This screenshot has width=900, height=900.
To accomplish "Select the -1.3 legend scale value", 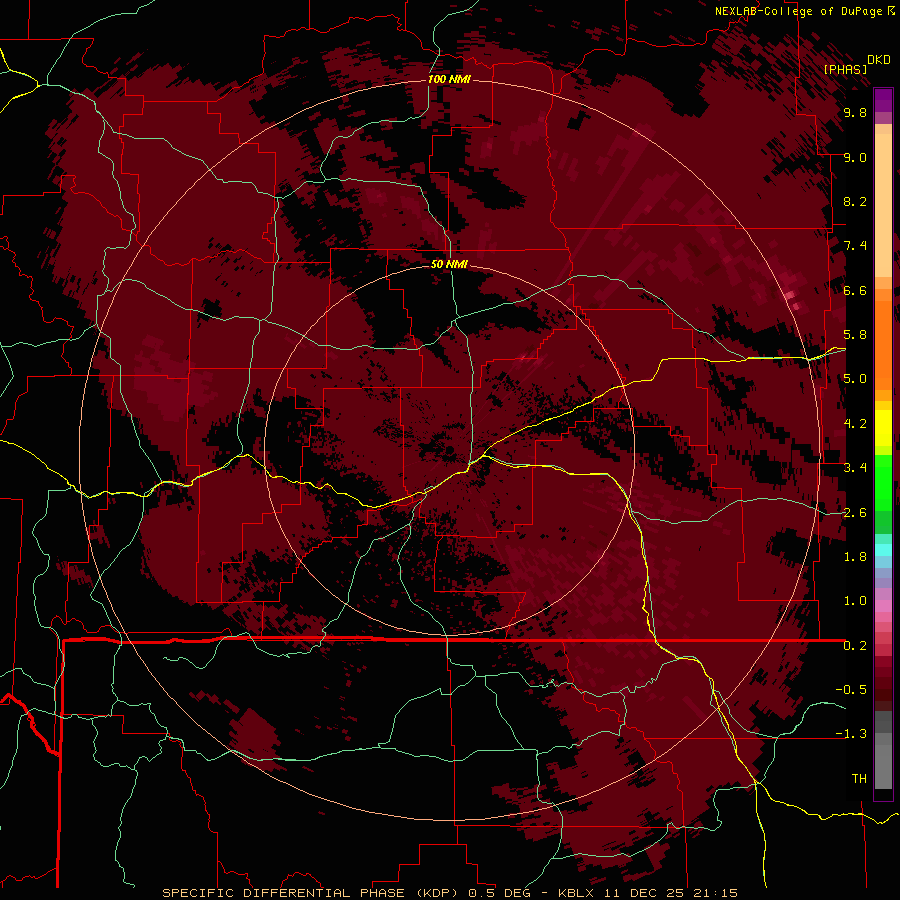I will pos(851,734).
